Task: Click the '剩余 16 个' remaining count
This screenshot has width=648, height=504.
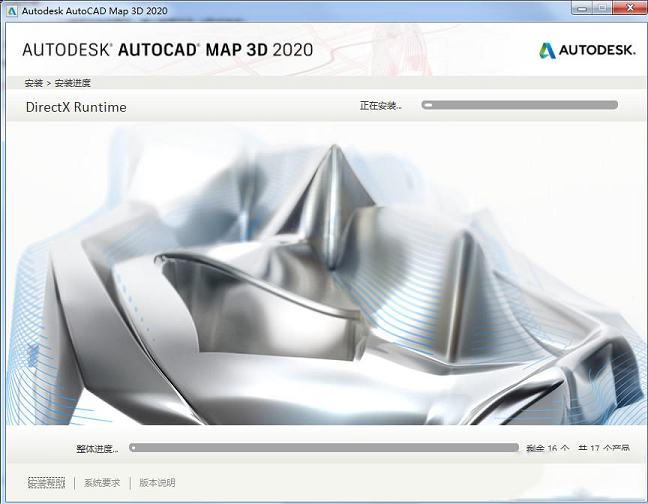Action: 547,449
